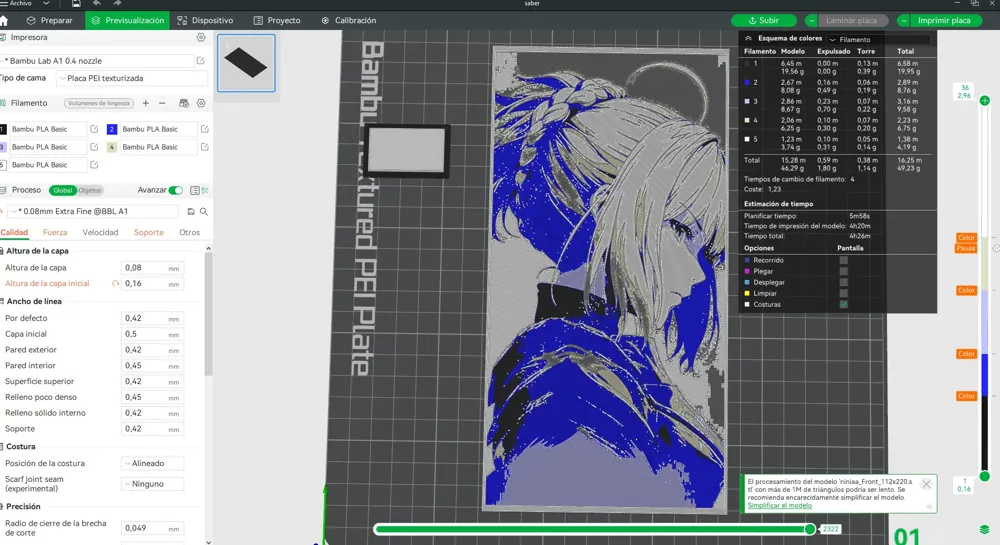Save project with the floppy disk icon
Image resolution: width=1000 pixels, height=545 pixels.
click(76, 4)
